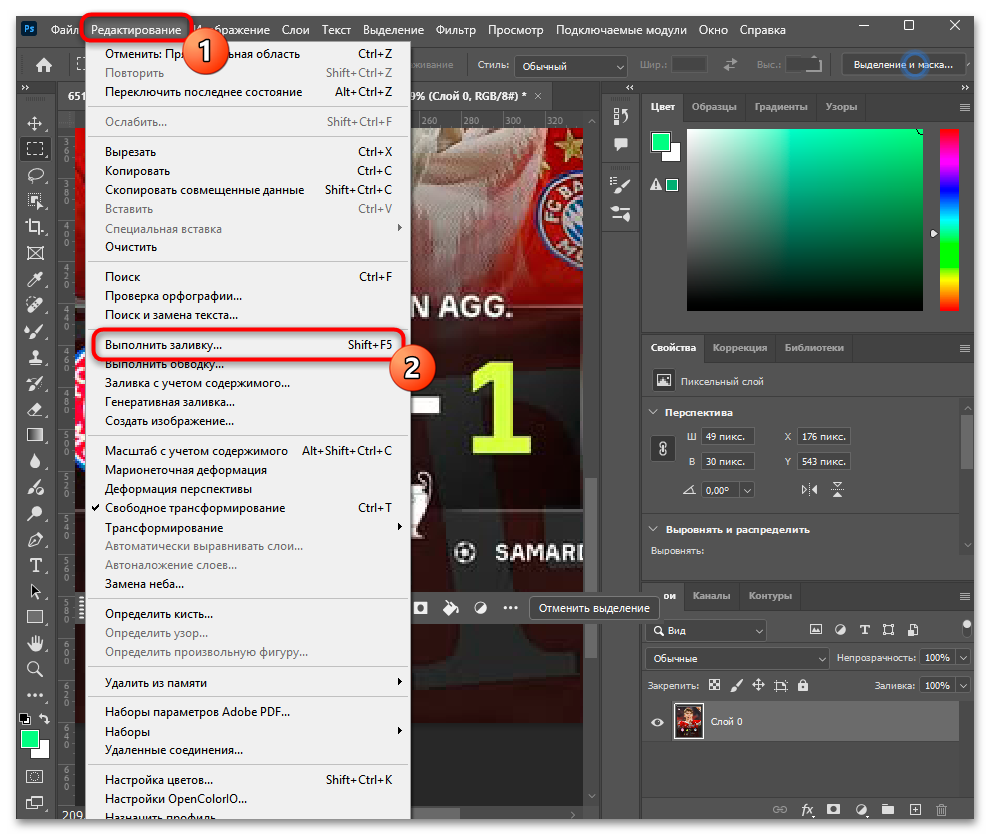Collapse the Перспектива section

tap(653, 412)
